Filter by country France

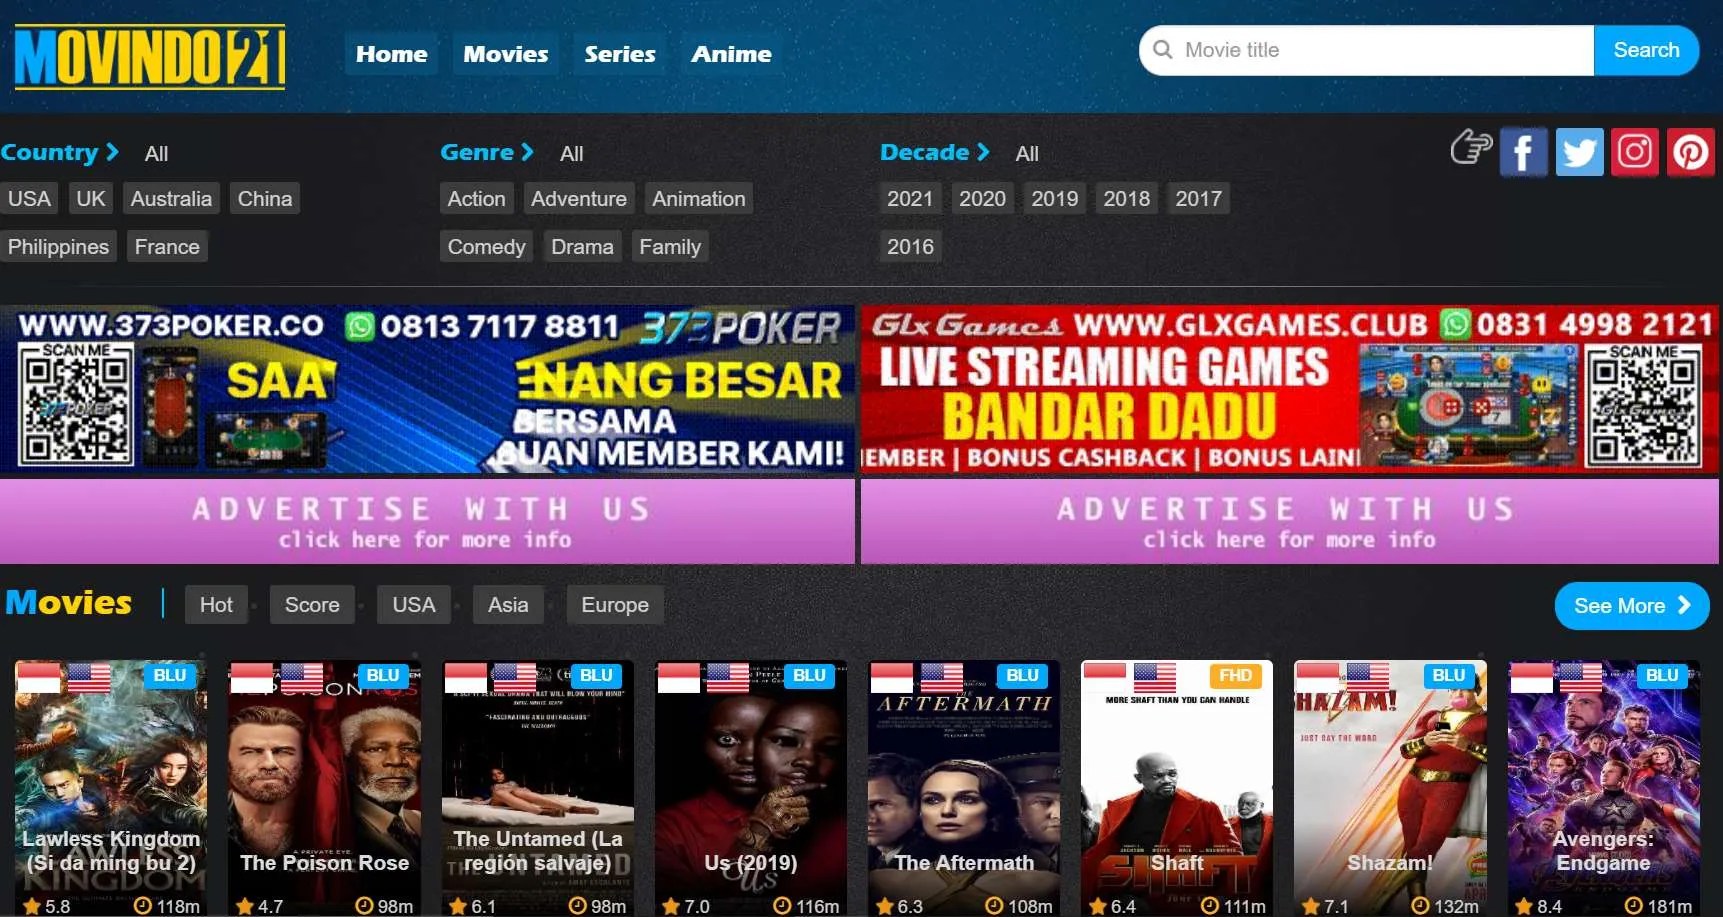point(167,247)
